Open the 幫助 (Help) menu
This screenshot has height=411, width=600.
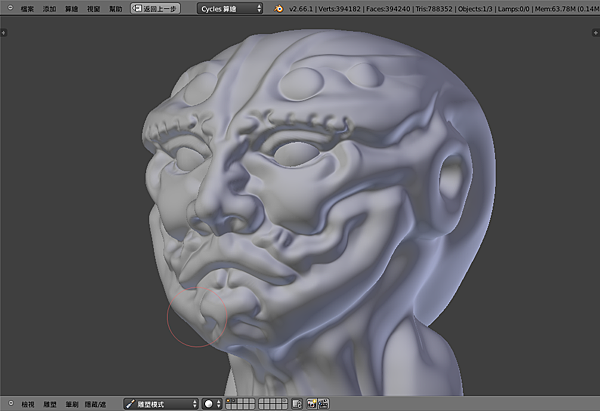point(116,8)
